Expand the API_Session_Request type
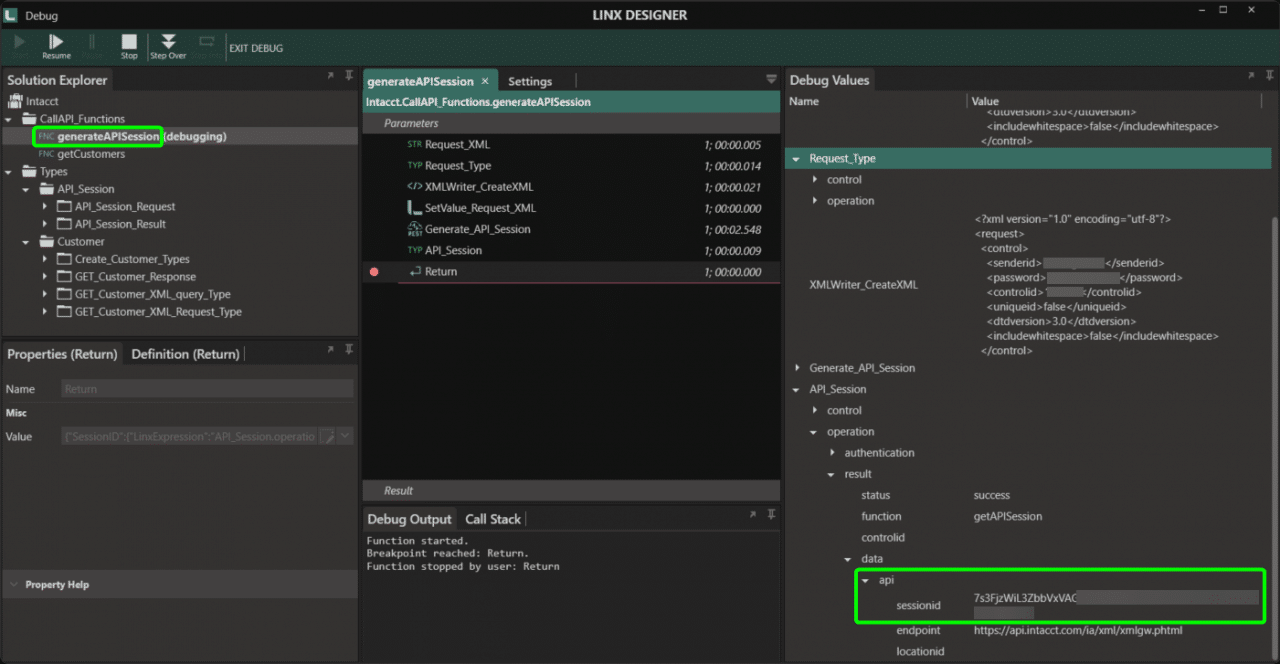 click(45, 207)
